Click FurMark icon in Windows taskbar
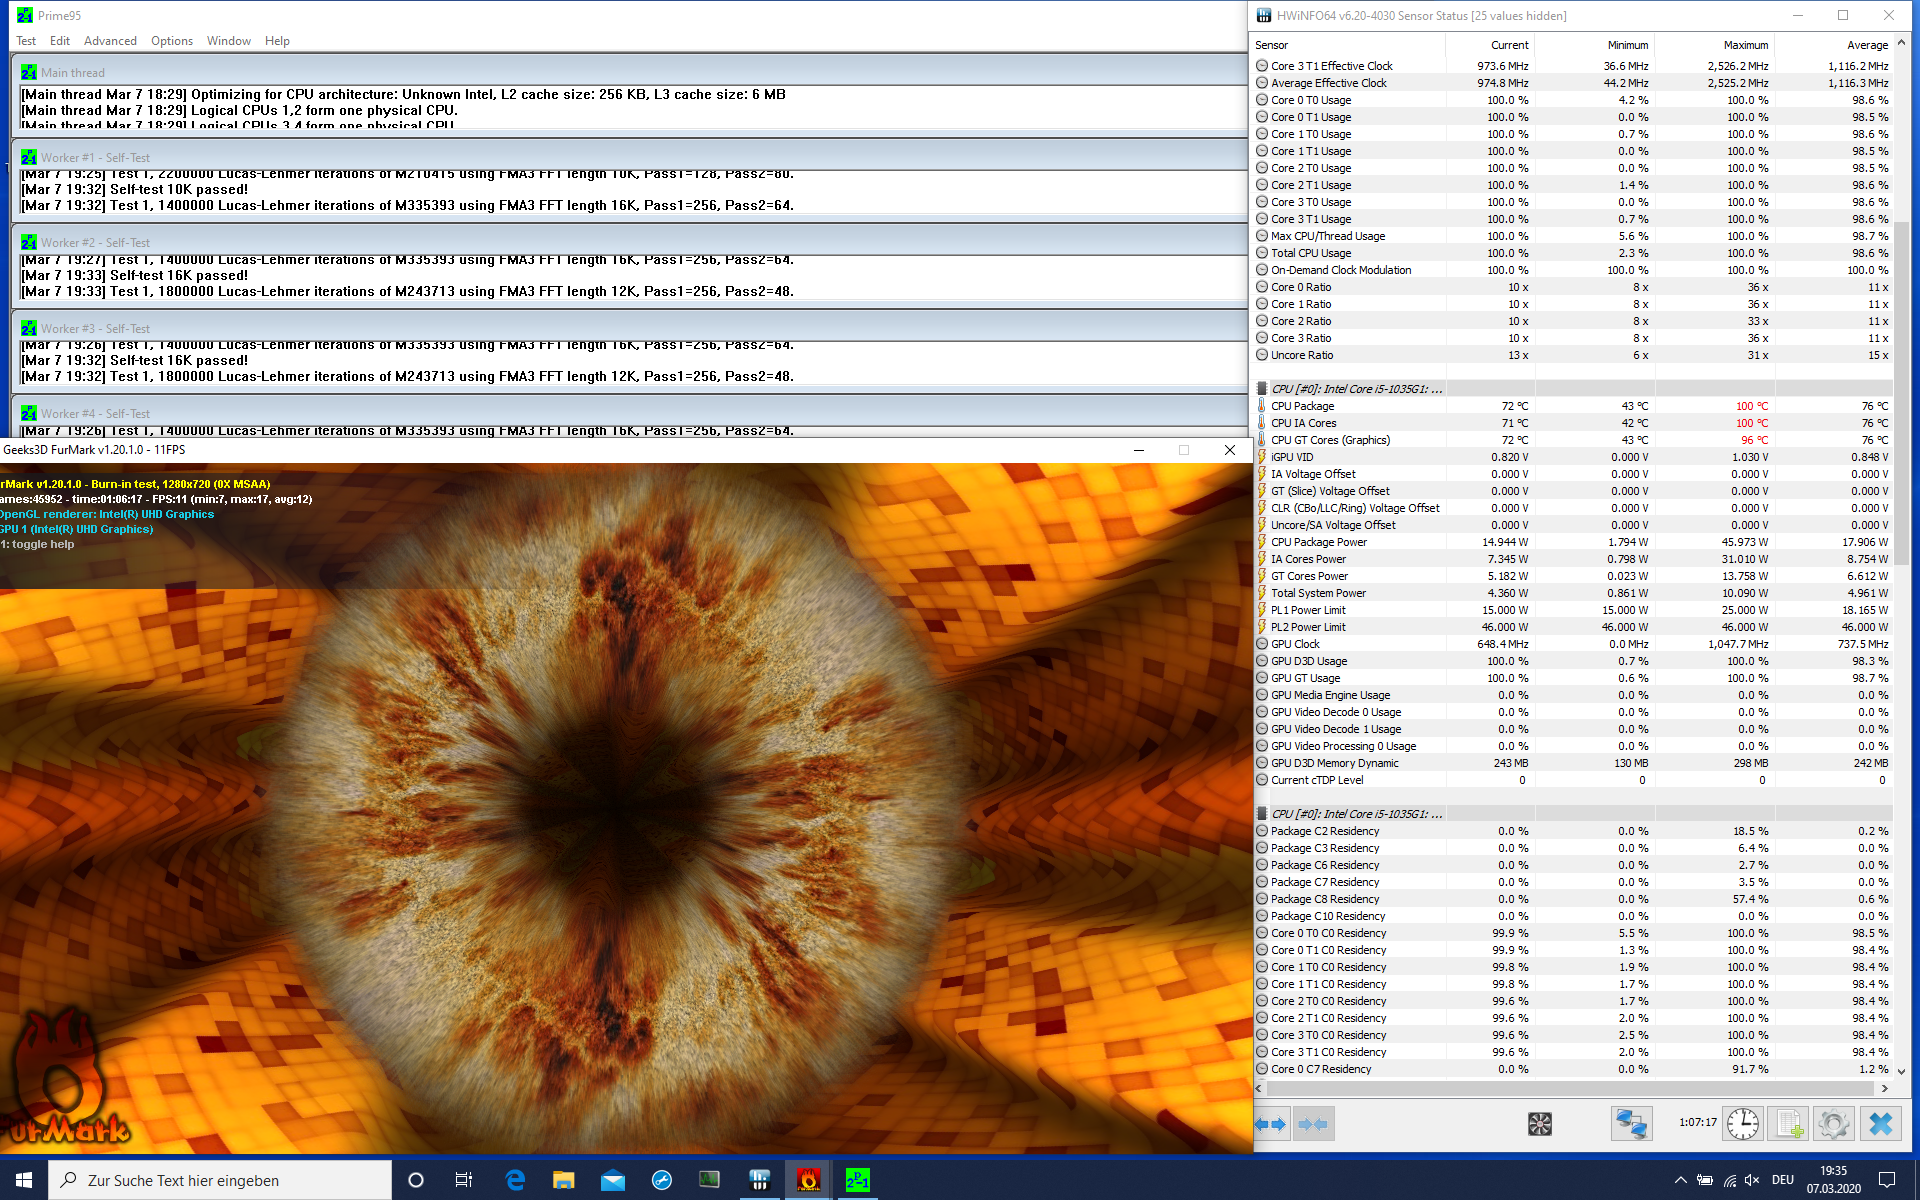The width and height of the screenshot is (1920, 1200). tap(808, 1180)
